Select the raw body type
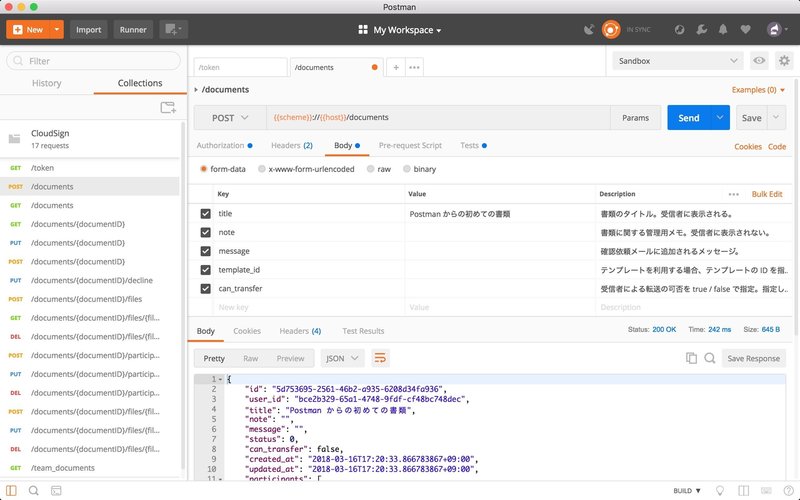This screenshot has width=800, height=500. (370, 169)
